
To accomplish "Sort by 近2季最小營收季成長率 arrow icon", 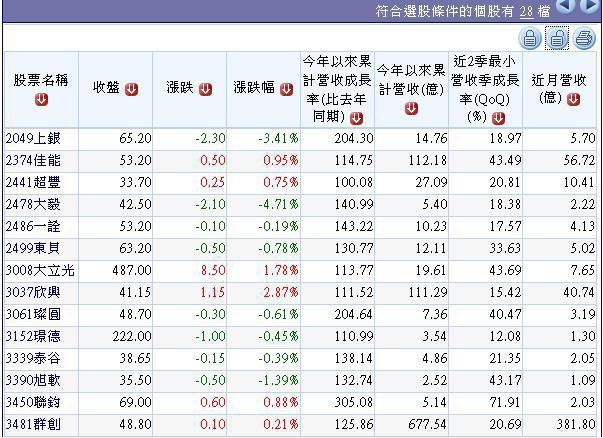I will pos(498,118).
